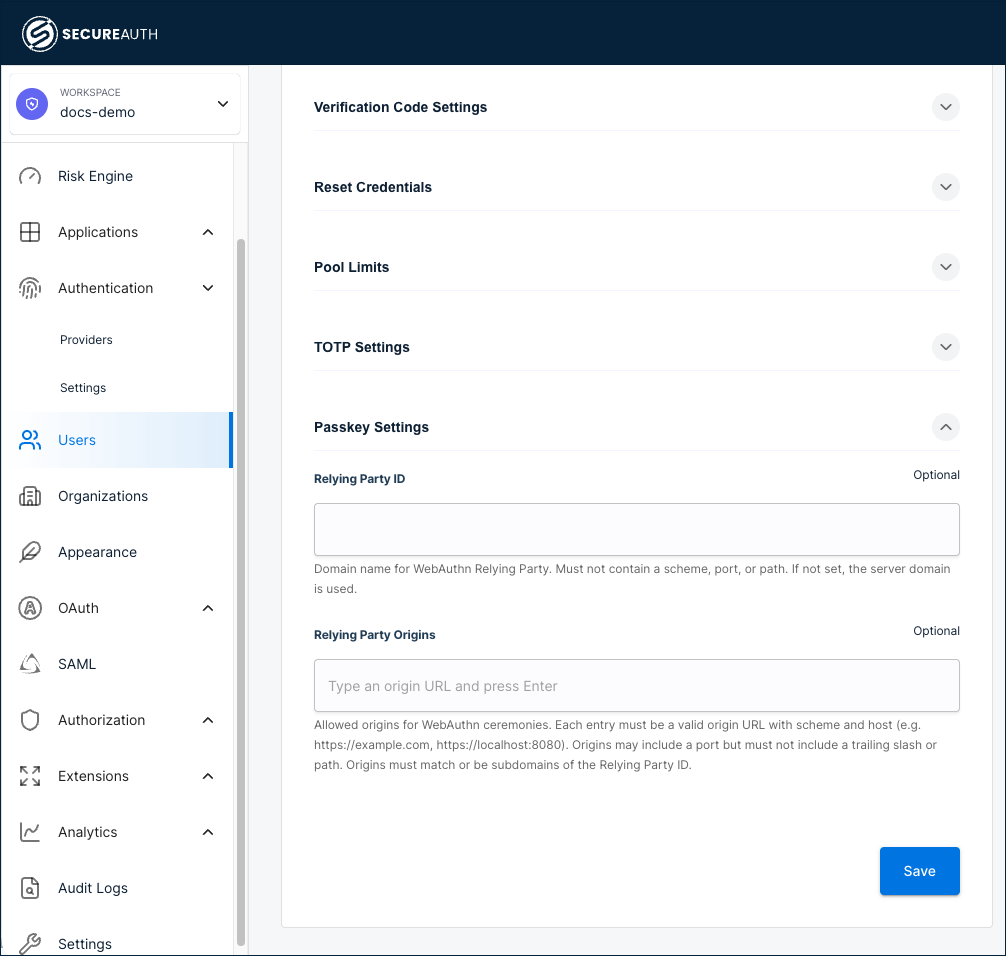Select the Users icon in the sidebar
This screenshot has height=956, width=1006.
tap(30, 440)
